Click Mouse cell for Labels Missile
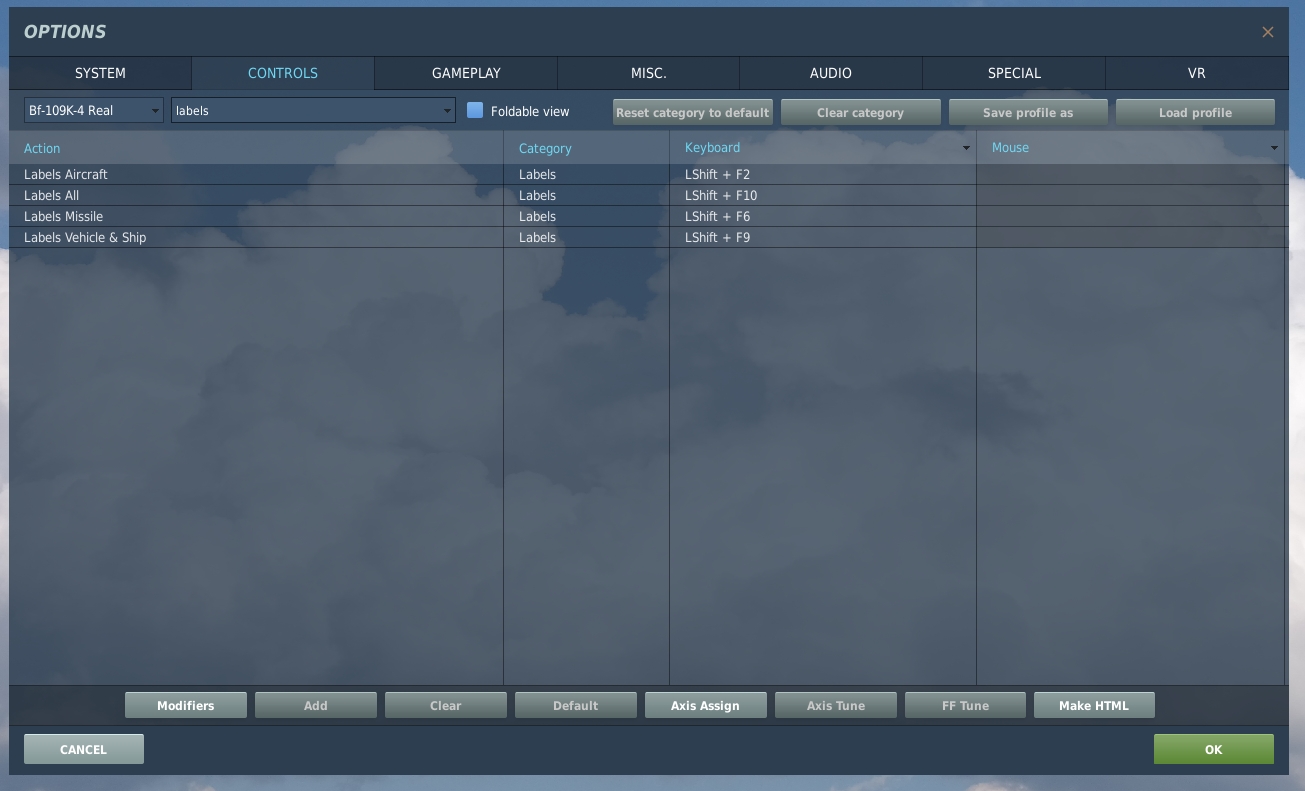The image size is (1305, 791). click(1130, 216)
